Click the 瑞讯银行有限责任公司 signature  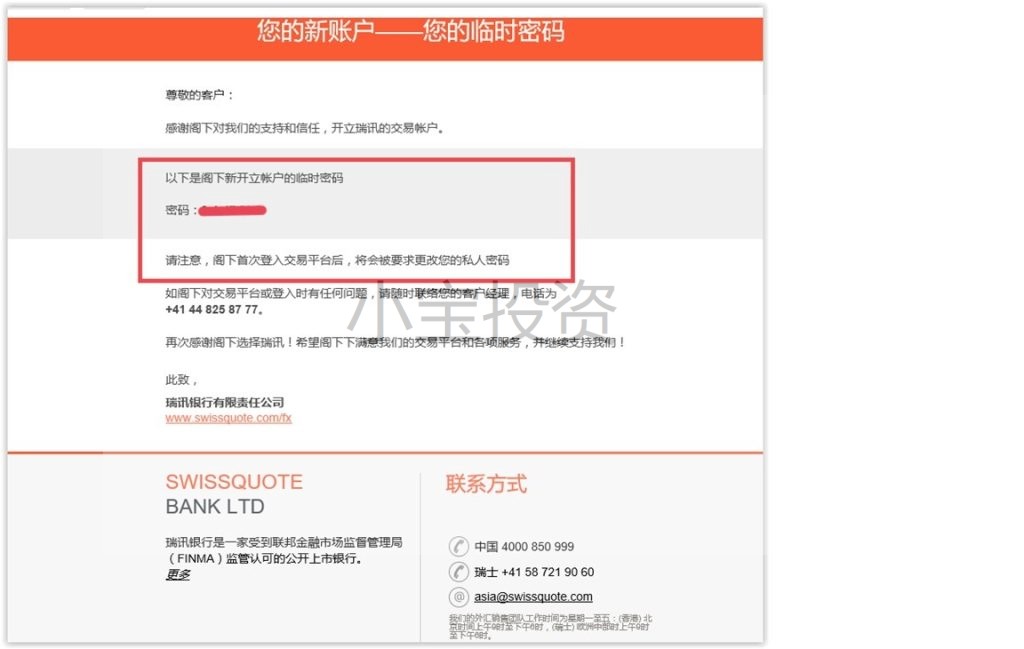pos(225,402)
